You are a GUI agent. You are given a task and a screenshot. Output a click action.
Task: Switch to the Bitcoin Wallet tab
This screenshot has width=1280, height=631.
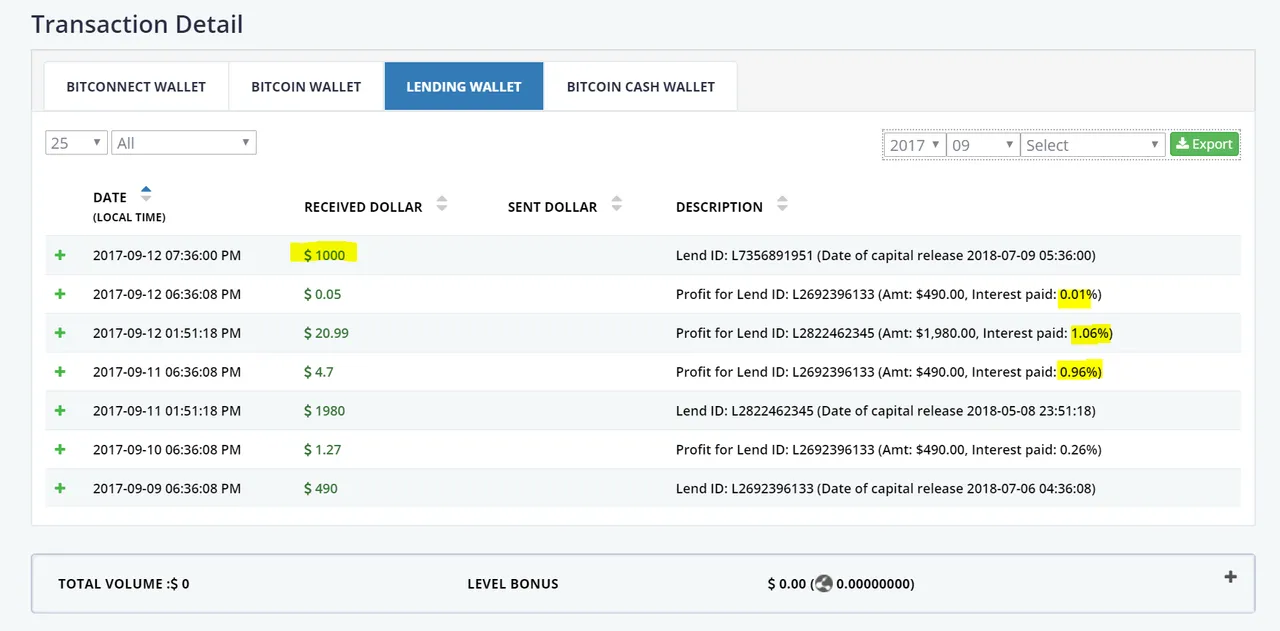(306, 86)
